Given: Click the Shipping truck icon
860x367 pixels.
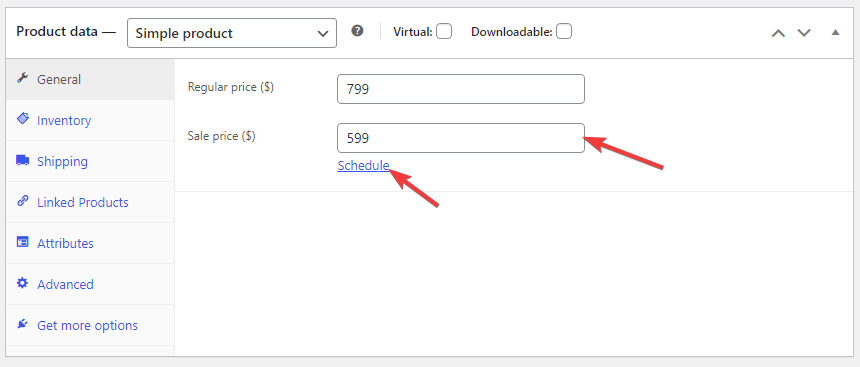Looking at the screenshot, I should [22, 160].
